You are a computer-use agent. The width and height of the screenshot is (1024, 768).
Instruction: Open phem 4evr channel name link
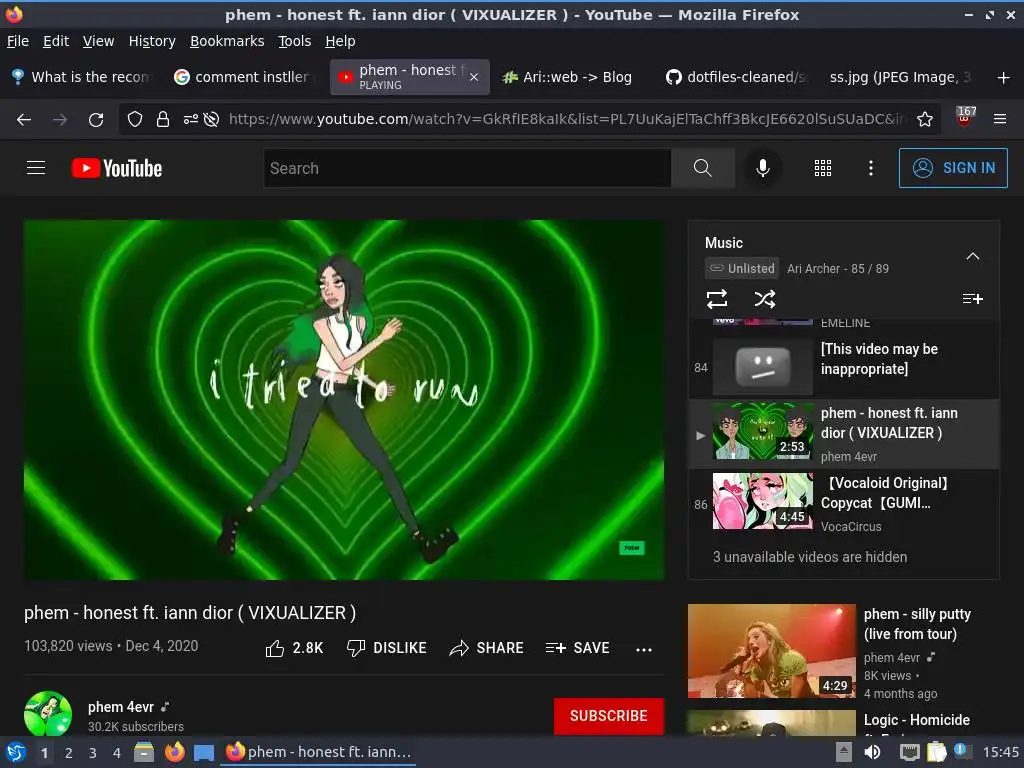[x=121, y=707]
